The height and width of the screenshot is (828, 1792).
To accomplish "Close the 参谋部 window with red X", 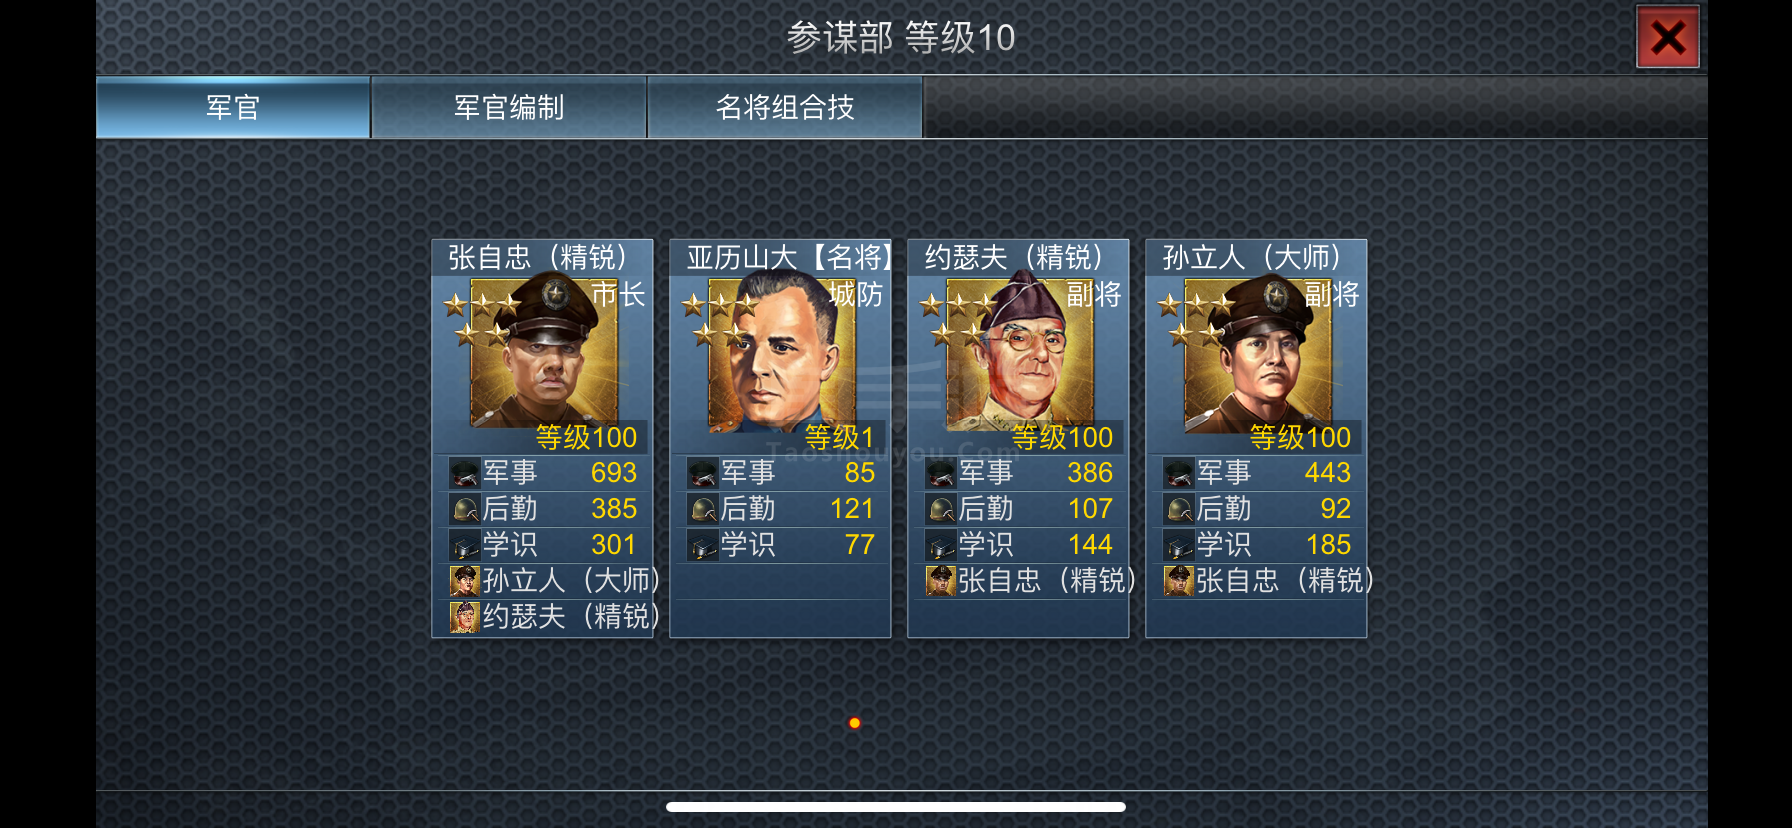I will (1667, 38).
